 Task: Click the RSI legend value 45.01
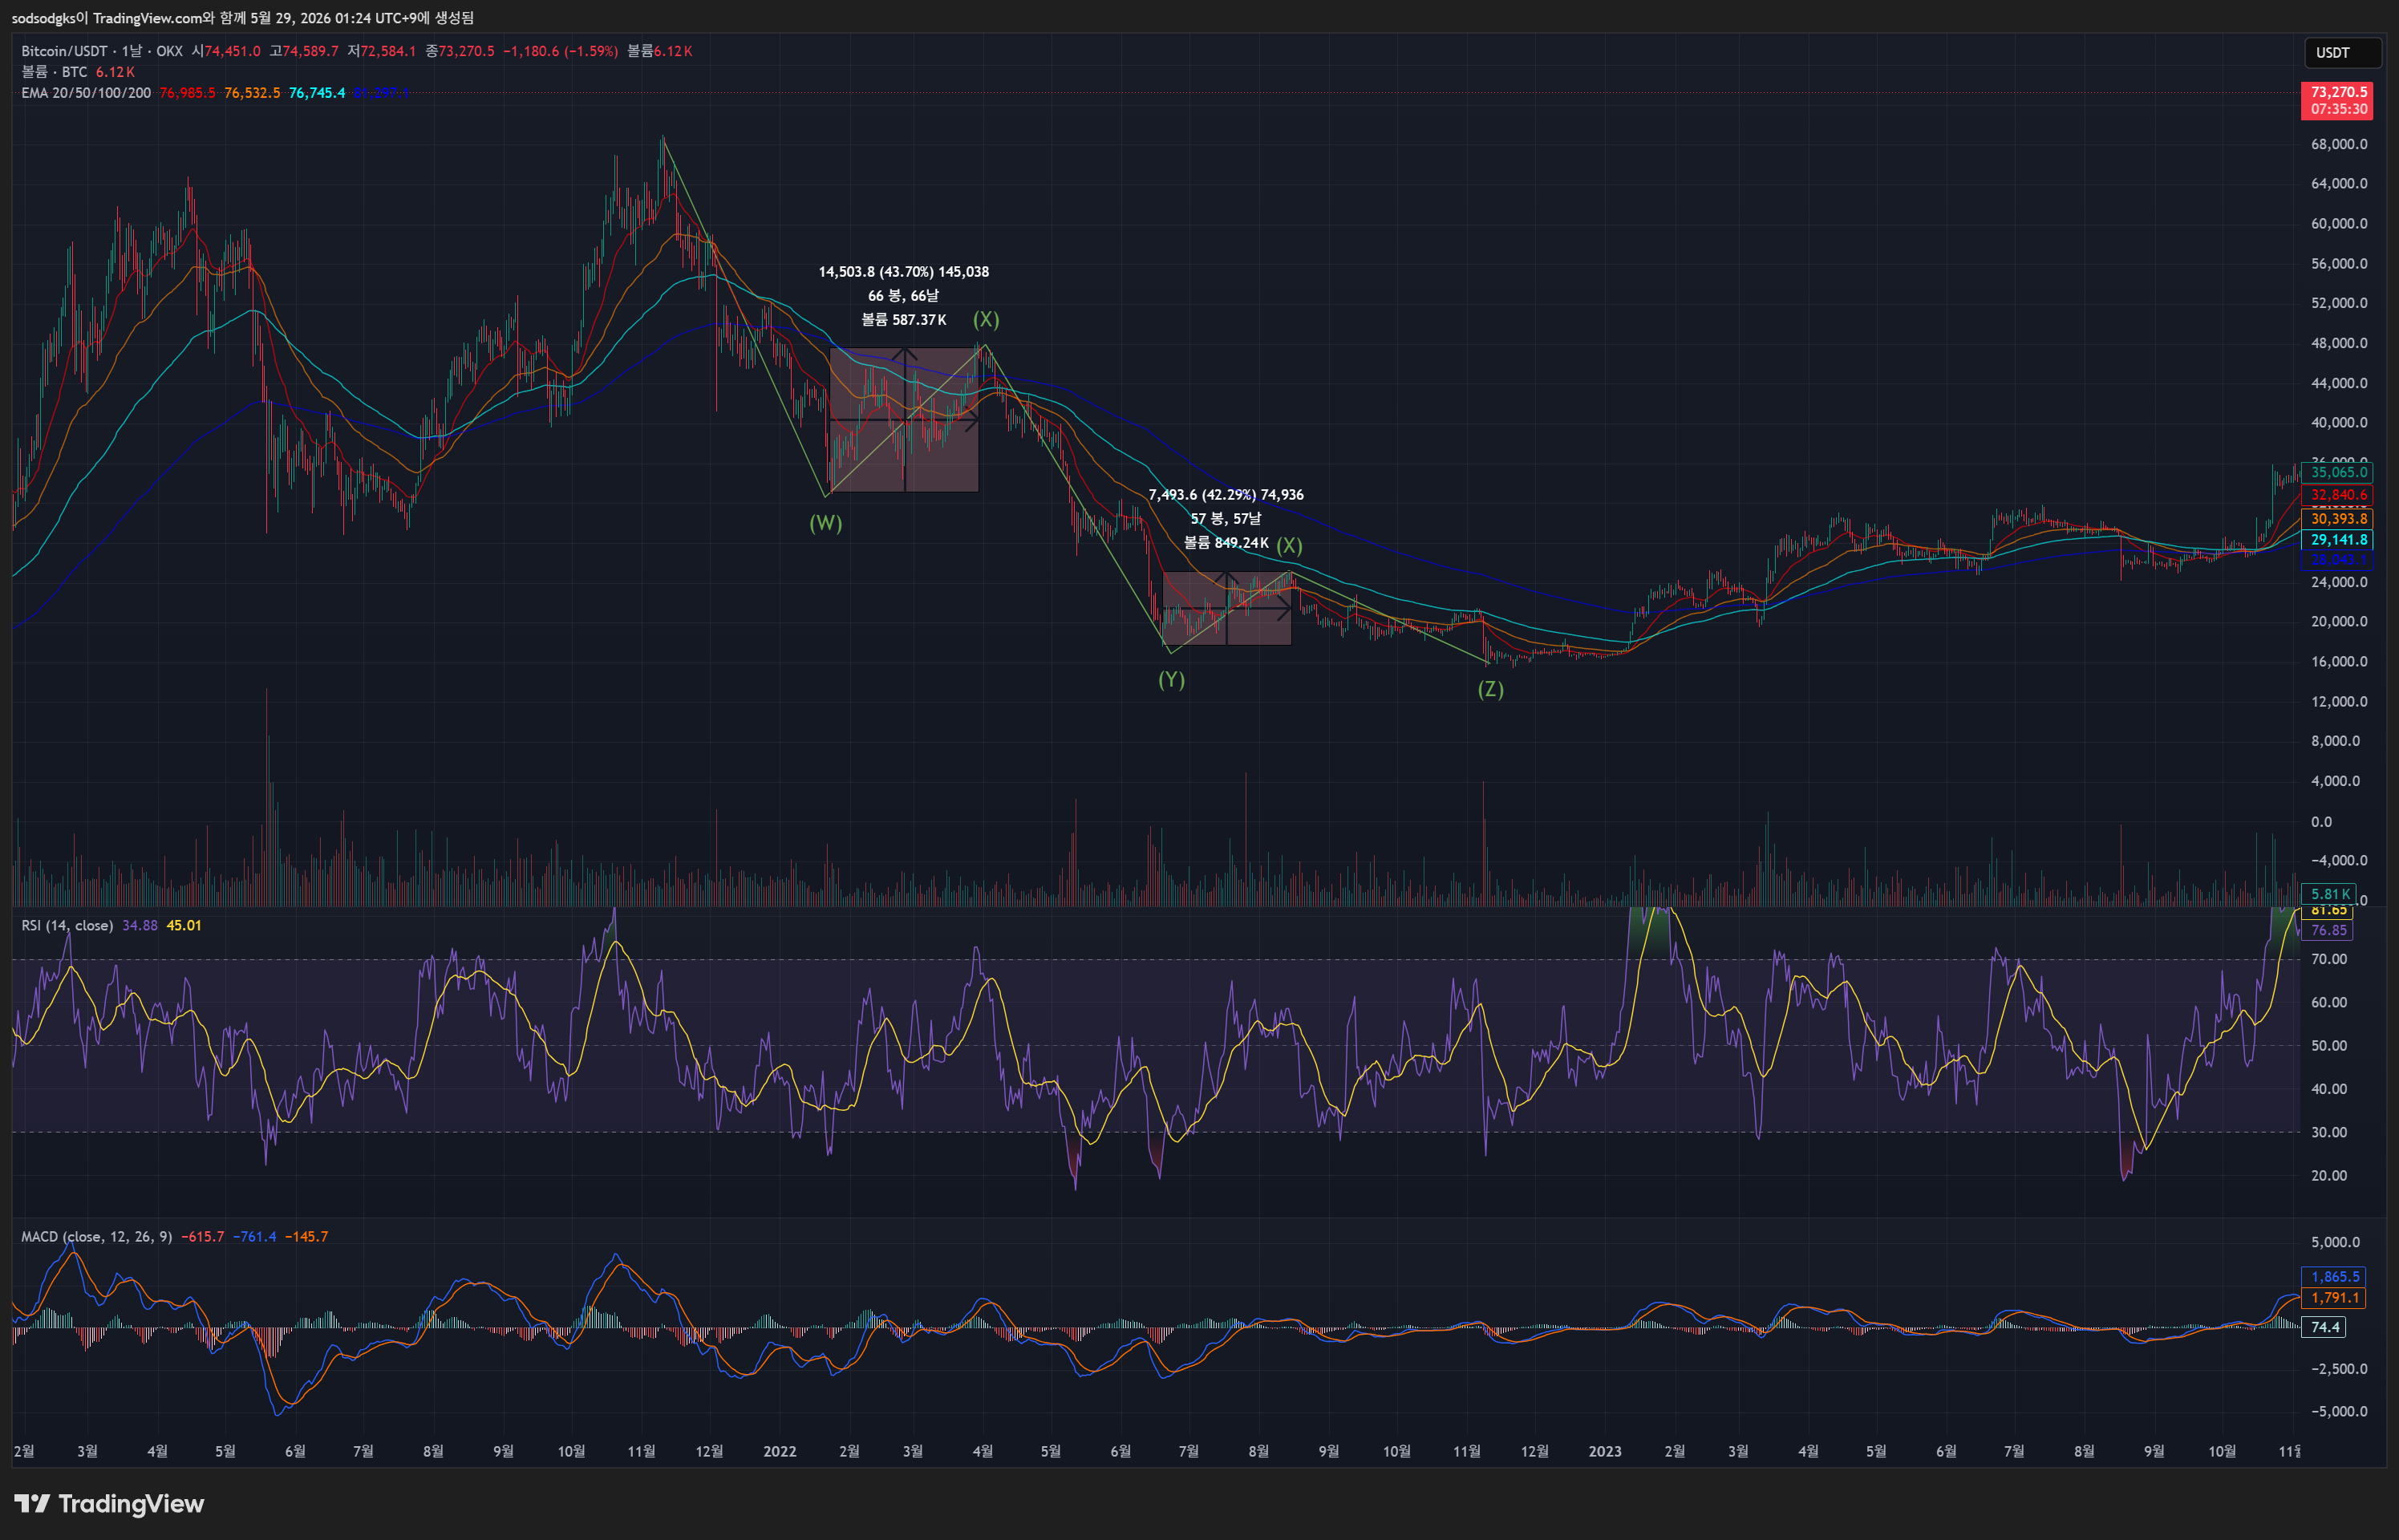point(184,926)
